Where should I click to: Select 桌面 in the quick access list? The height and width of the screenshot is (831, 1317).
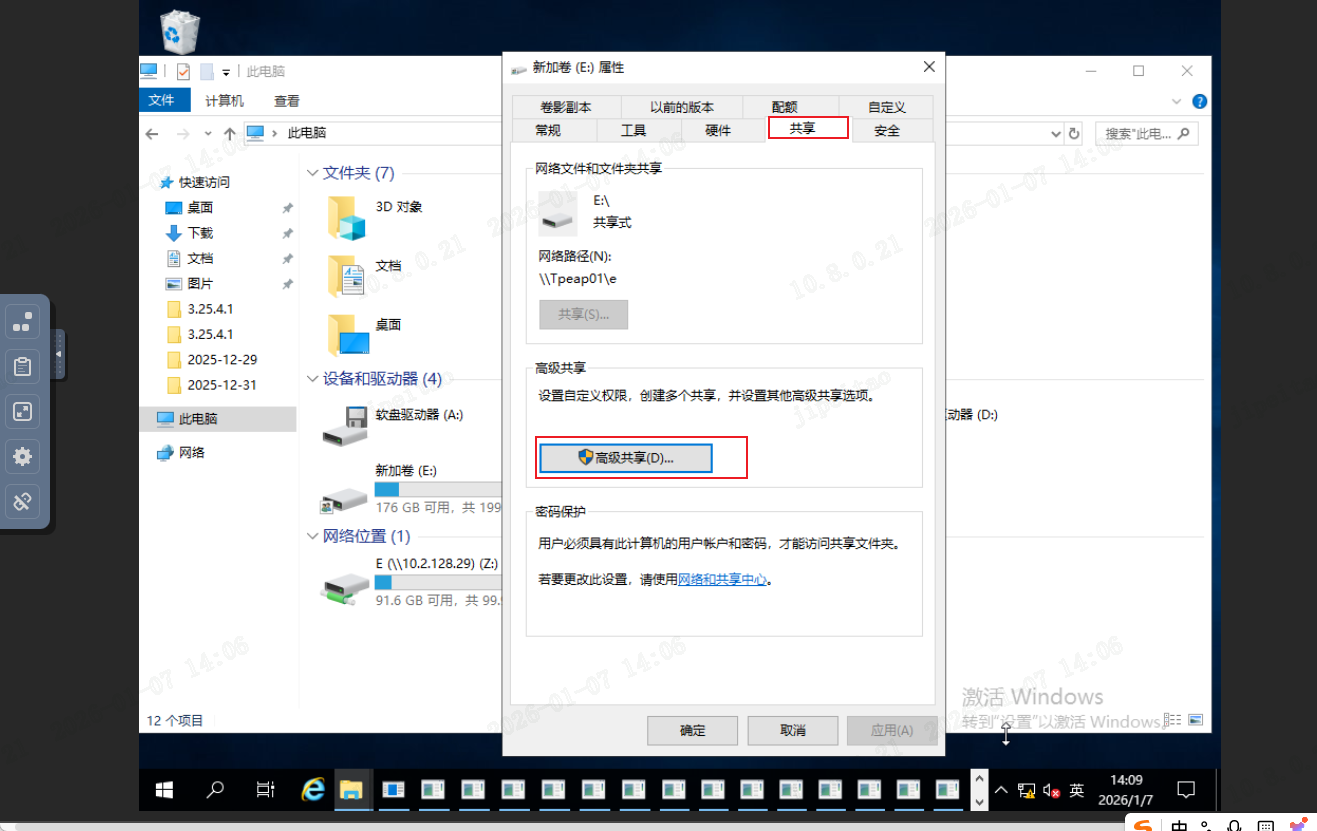point(200,207)
